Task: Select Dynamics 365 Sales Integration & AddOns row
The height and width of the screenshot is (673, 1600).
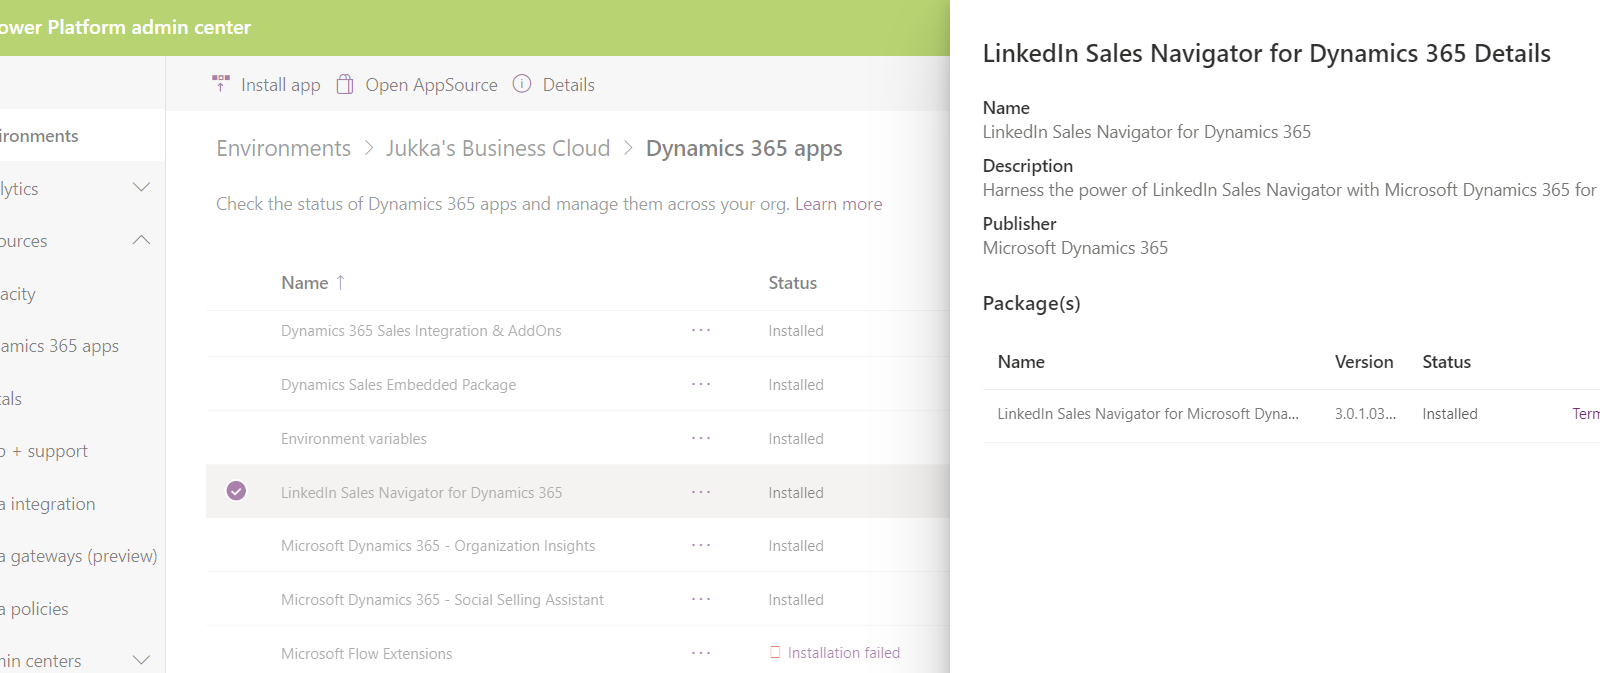Action: tap(578, 331)
